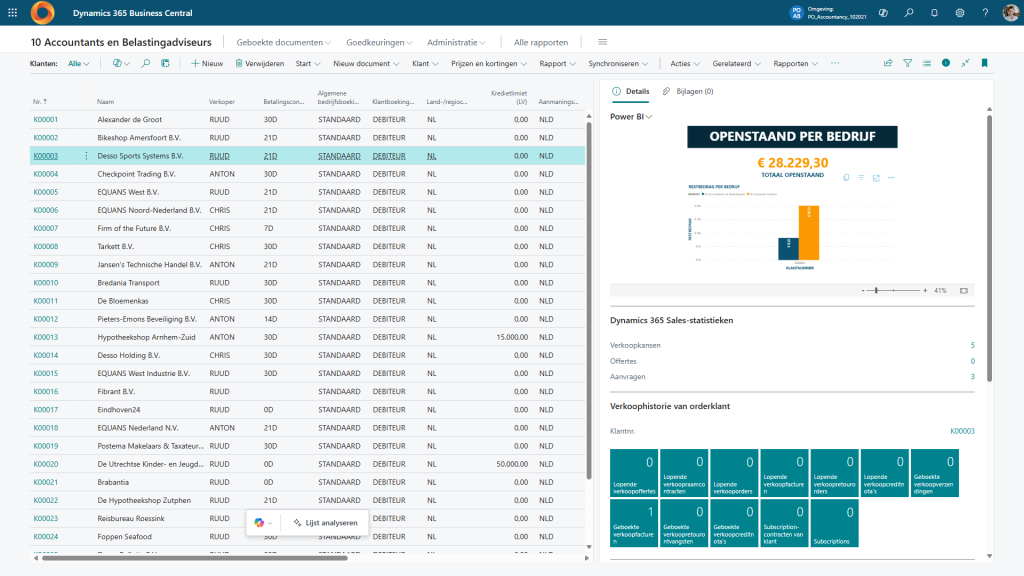Open Geboekte verkoopfacturen tile showing 1
This screenshot has width=1024, height=576.
tap(633, 523)
